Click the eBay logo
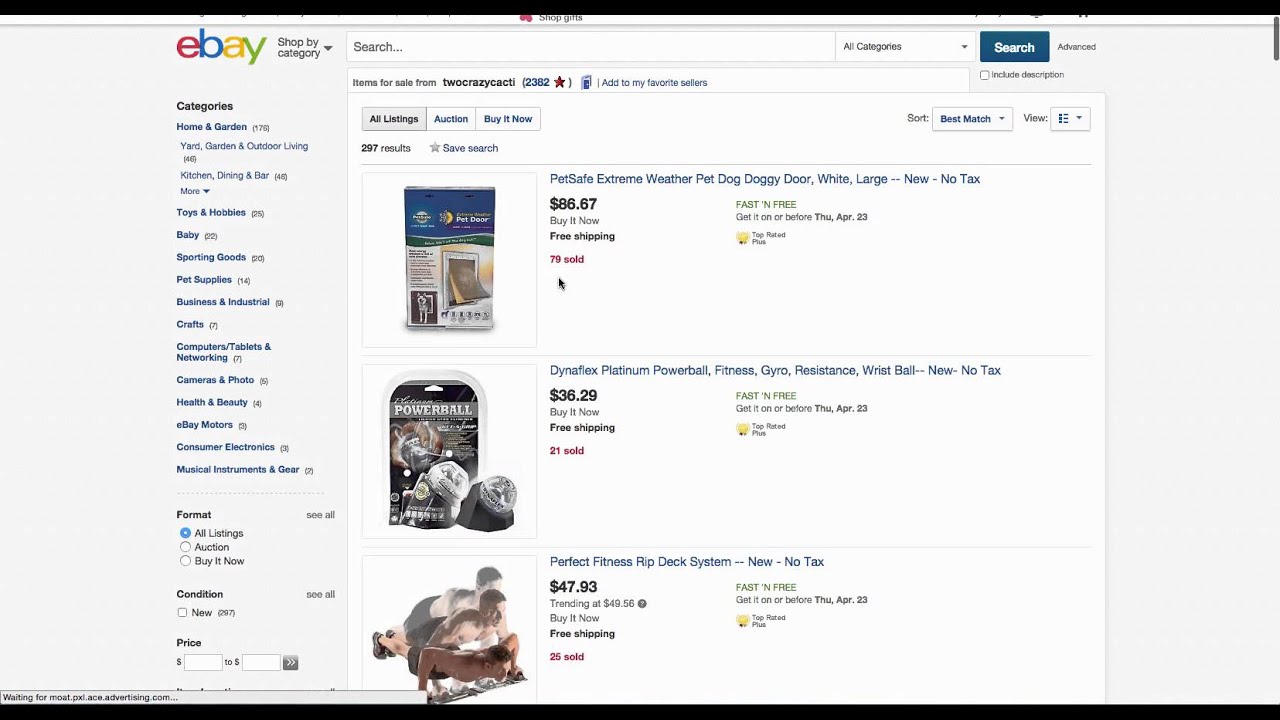This screenshot has width=1280, height=720. click(221, 46)
